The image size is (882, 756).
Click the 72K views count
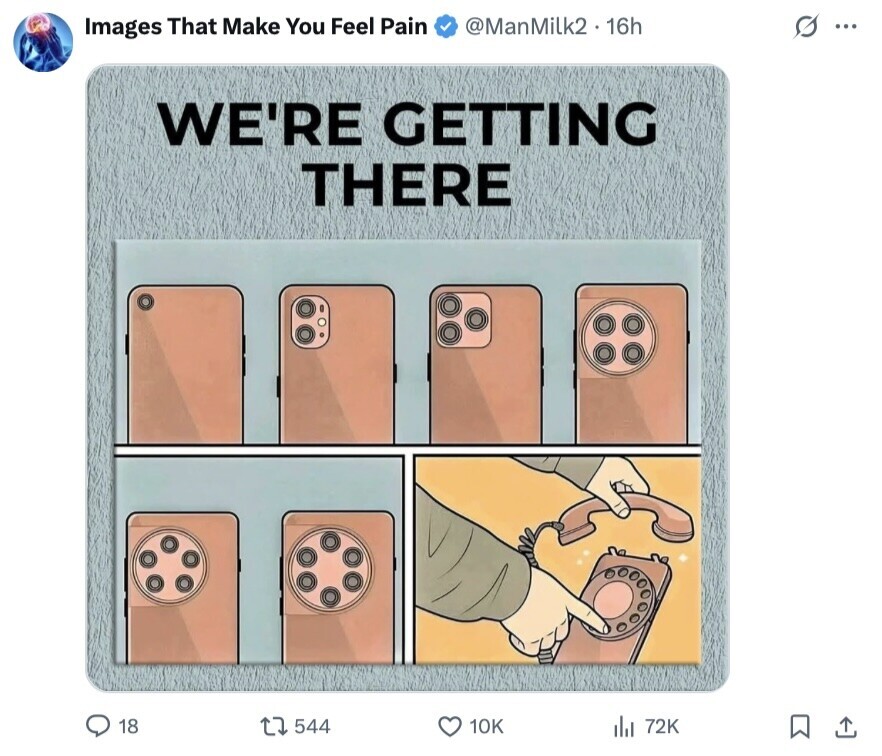point(661,727)
